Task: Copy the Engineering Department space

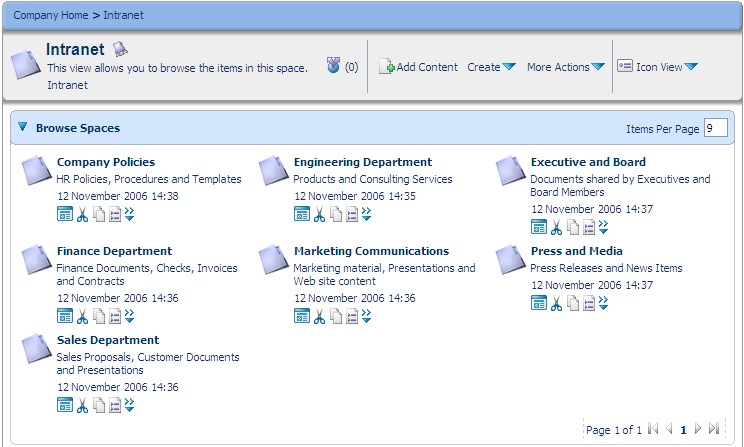Action: pos(336,214)
